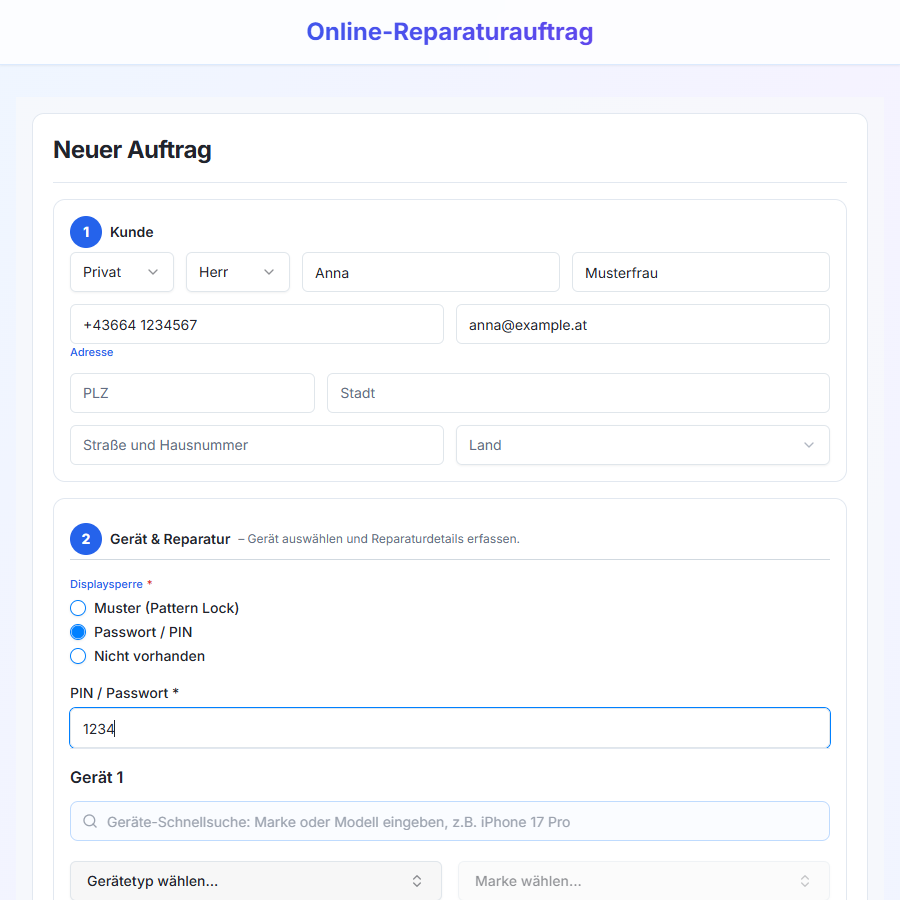Click the Geräte-Schnellsuche search field
Viewport: 900px width, 900px height.
click(x=450, y=821)
